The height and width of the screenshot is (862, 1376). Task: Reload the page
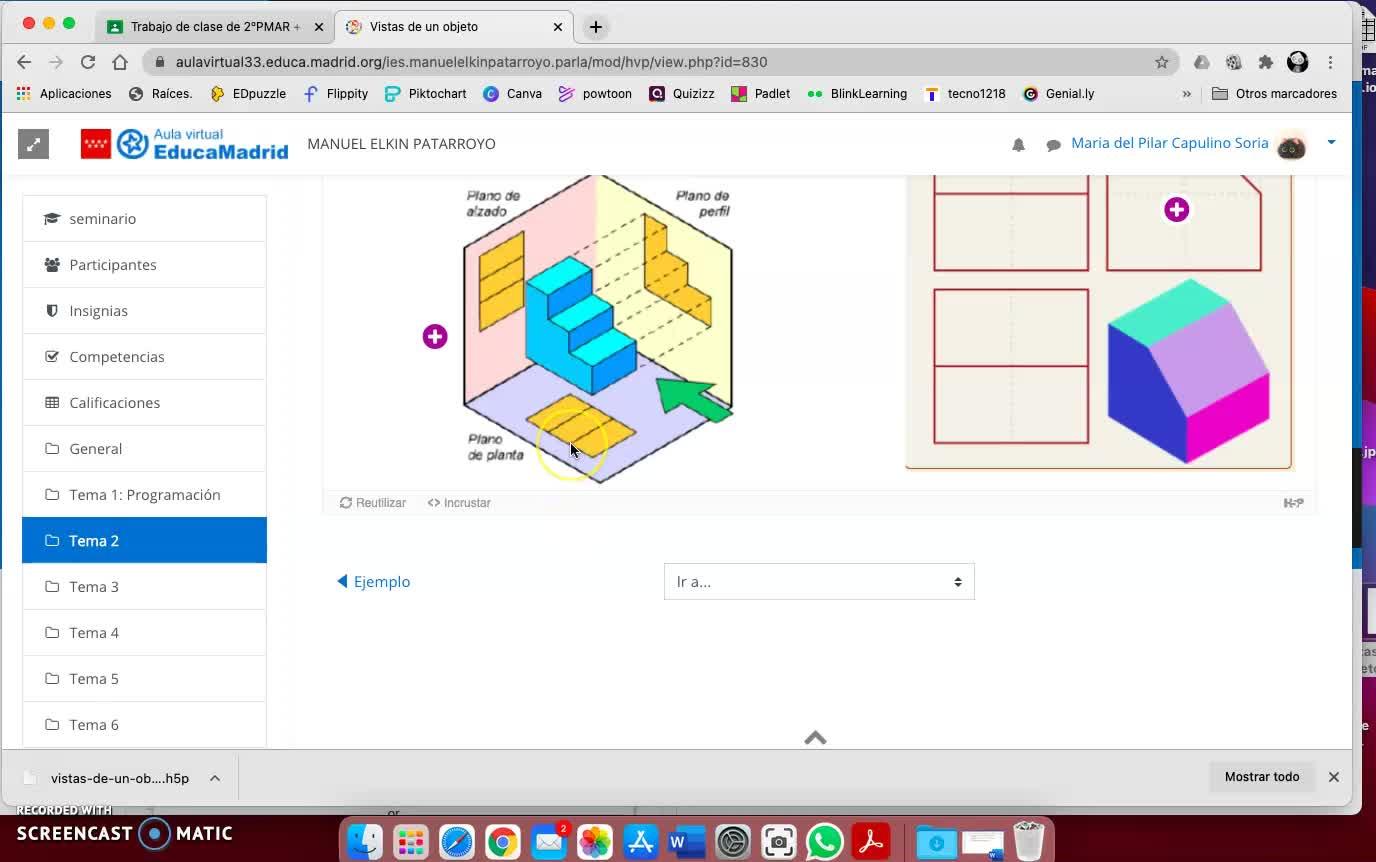88,62
